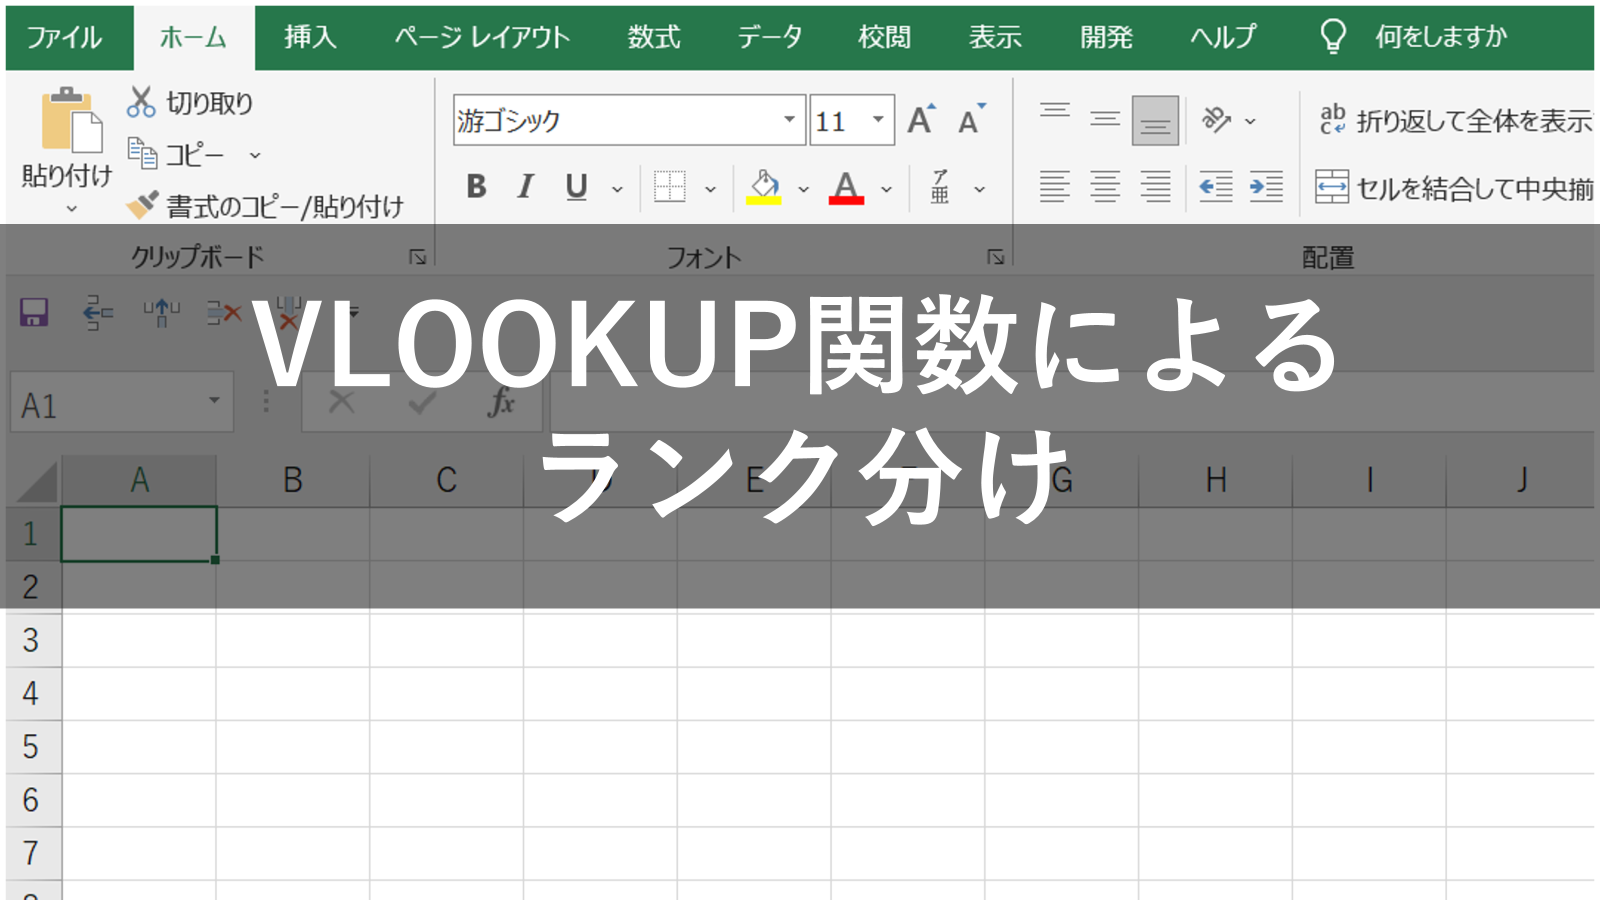The height and width of the screenshot is (900, 1600).
Task: Select column H header
Action: click(x=1215, y=481)
